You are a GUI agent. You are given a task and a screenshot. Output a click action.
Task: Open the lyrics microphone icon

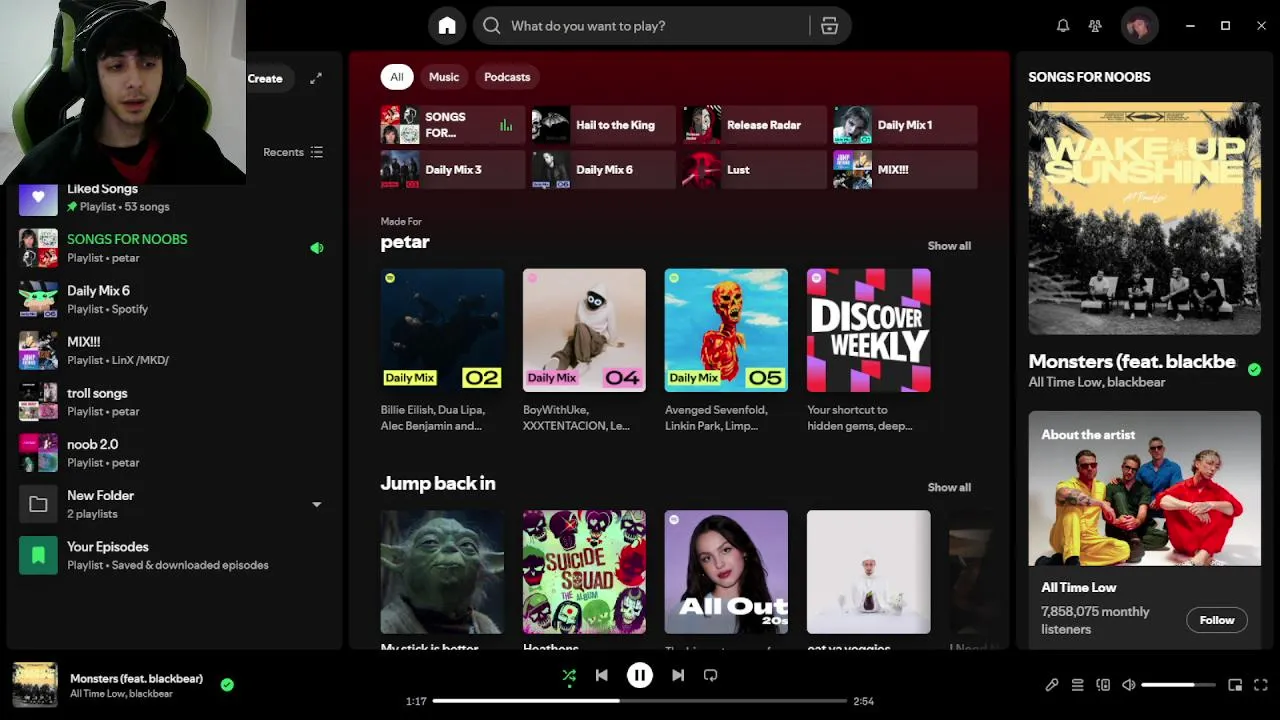(x=1052, y=685)
